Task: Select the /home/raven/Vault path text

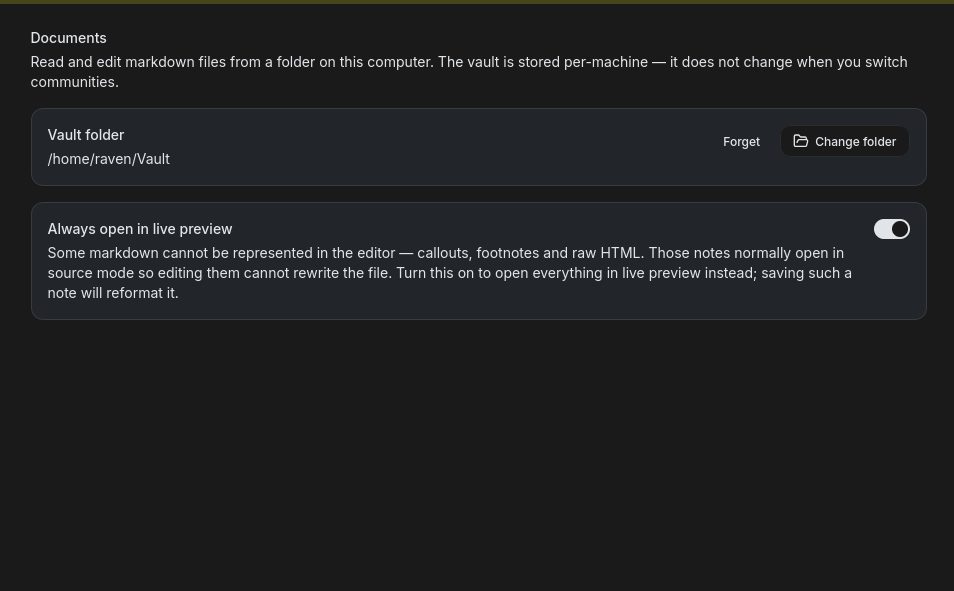Action: pyautogui.click(x=108, y=159)
